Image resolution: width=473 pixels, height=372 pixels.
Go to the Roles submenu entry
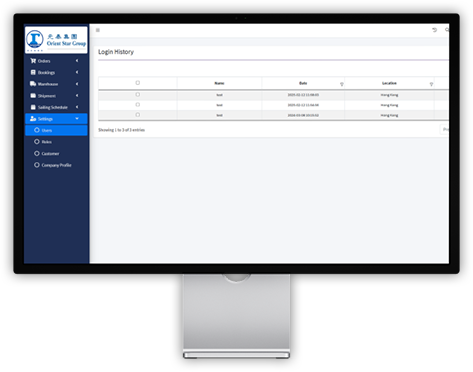pos(56,142)
